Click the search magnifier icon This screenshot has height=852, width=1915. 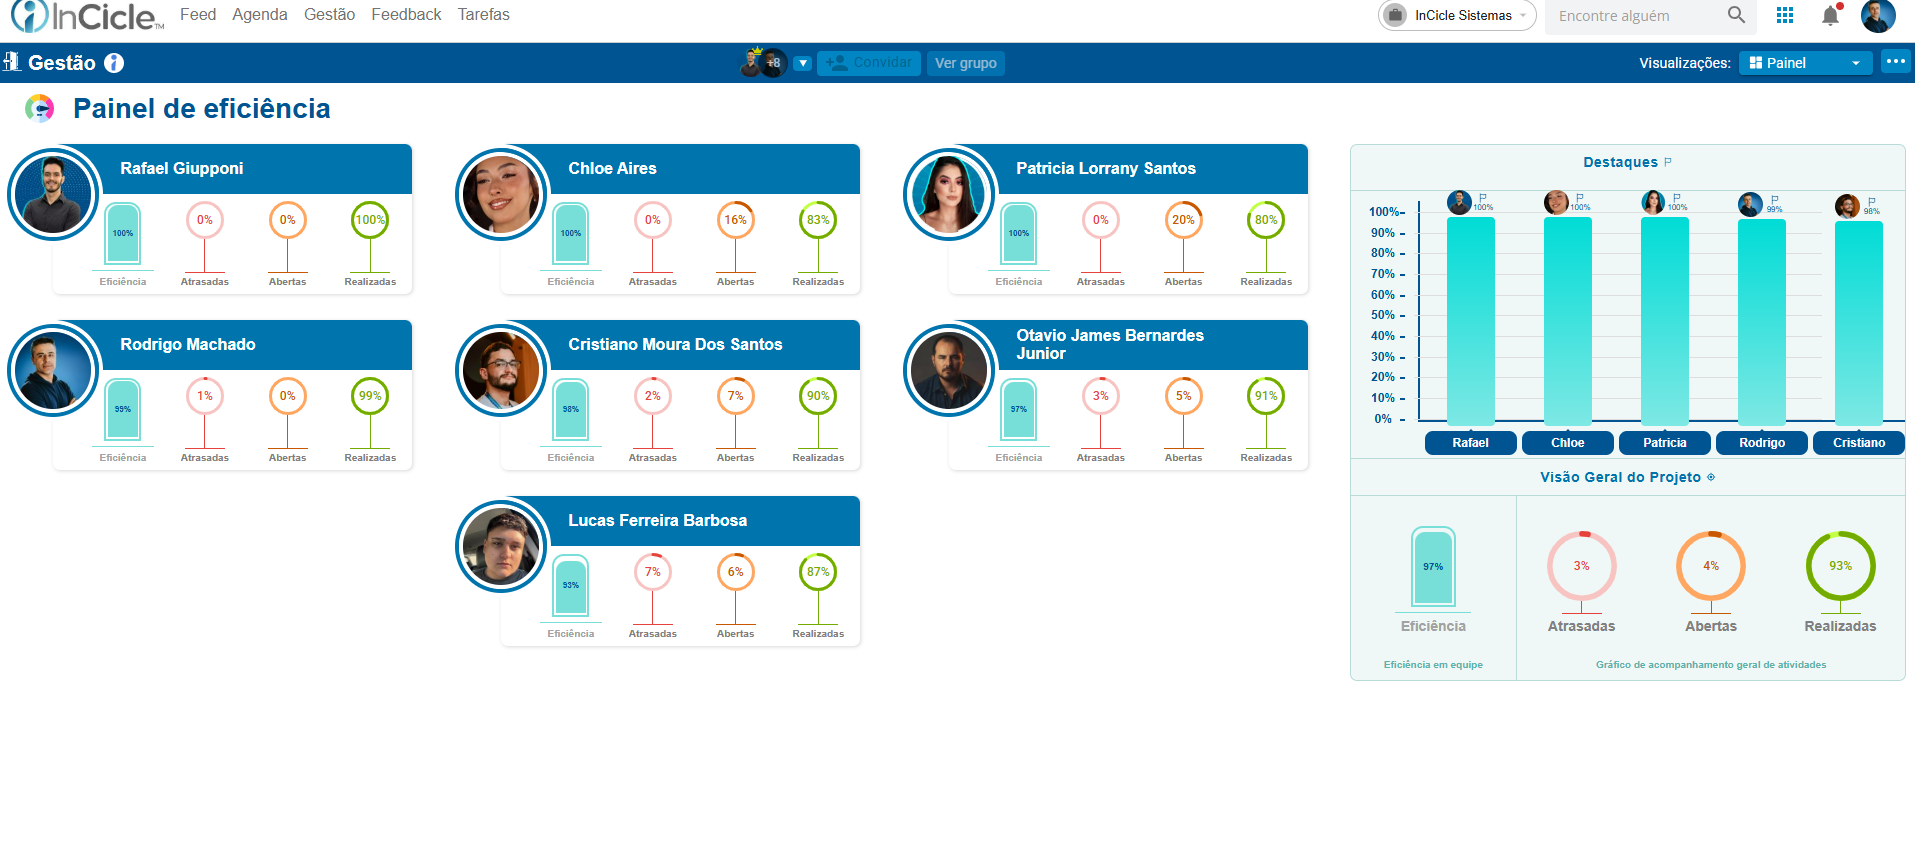click(1736, 15)
